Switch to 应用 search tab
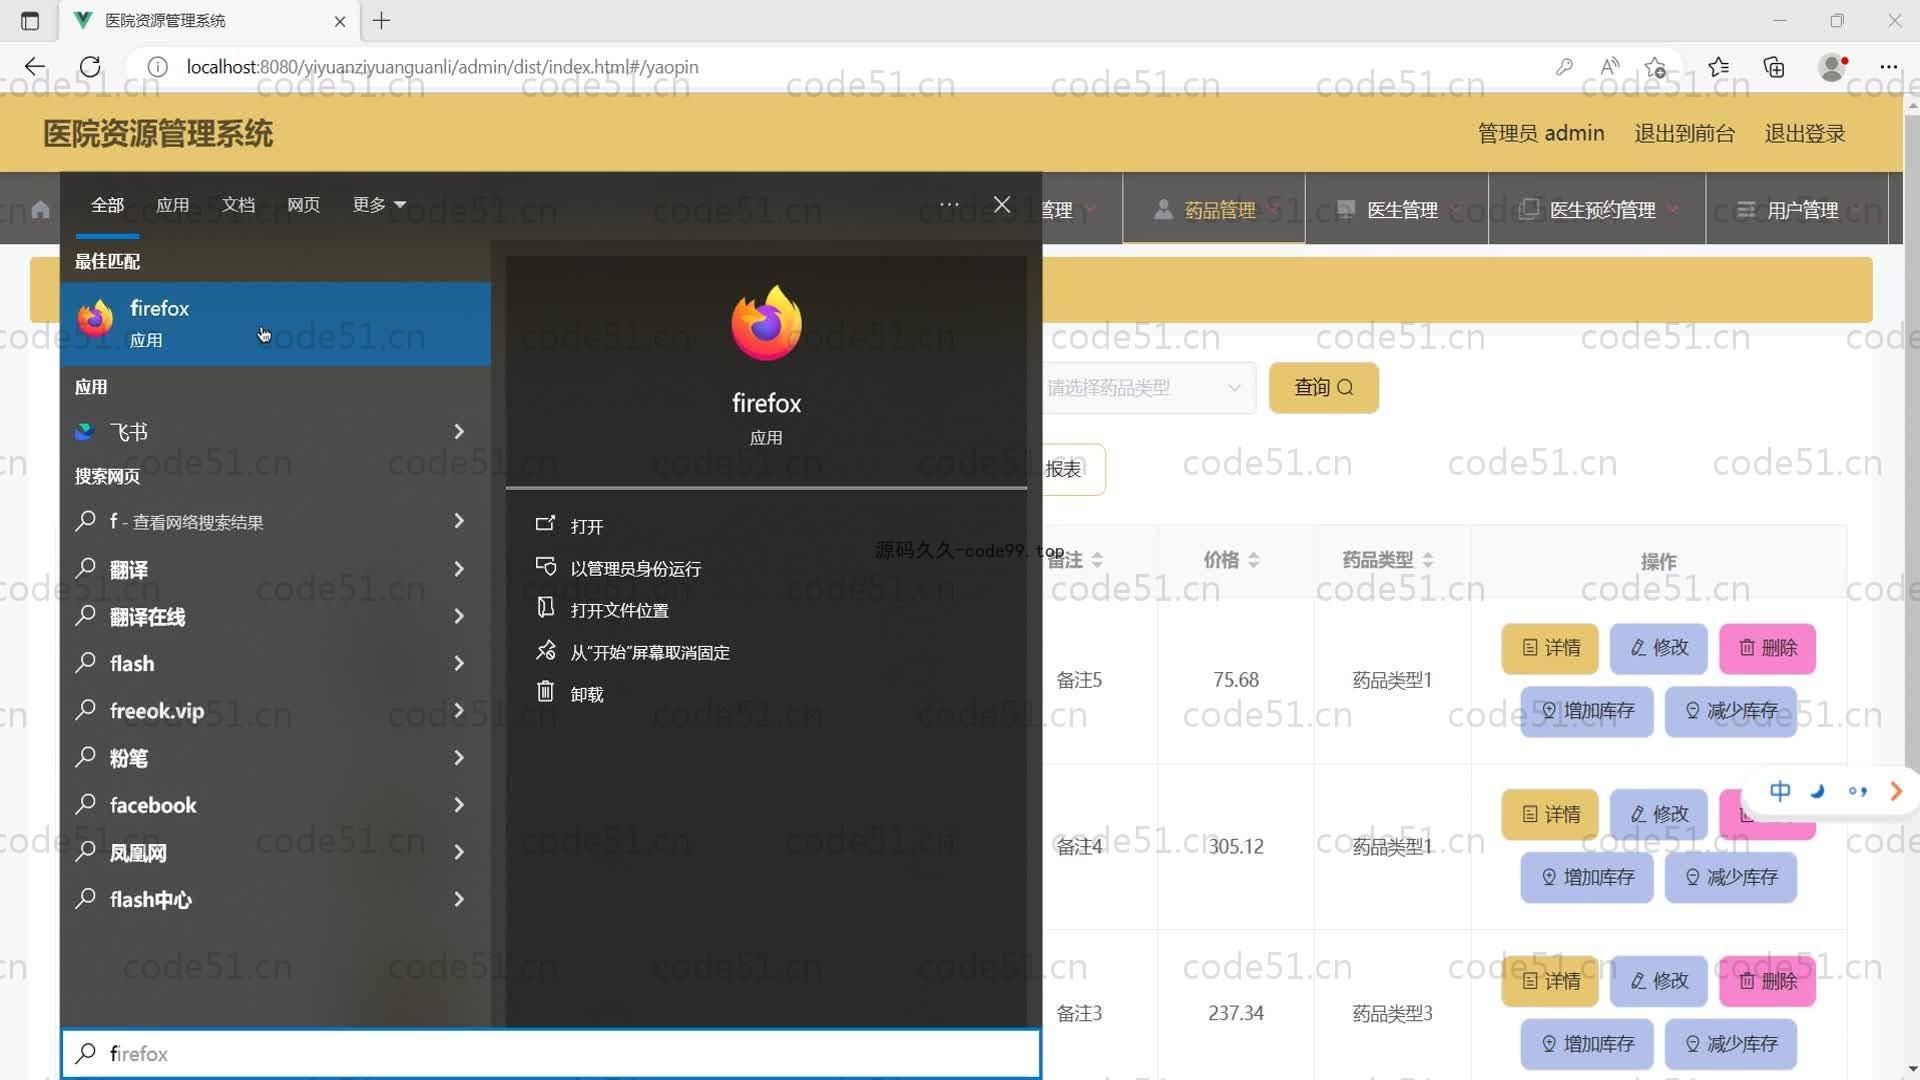Image resolution: width=1920 pixels, height=1080 pixels. point(172,205)
